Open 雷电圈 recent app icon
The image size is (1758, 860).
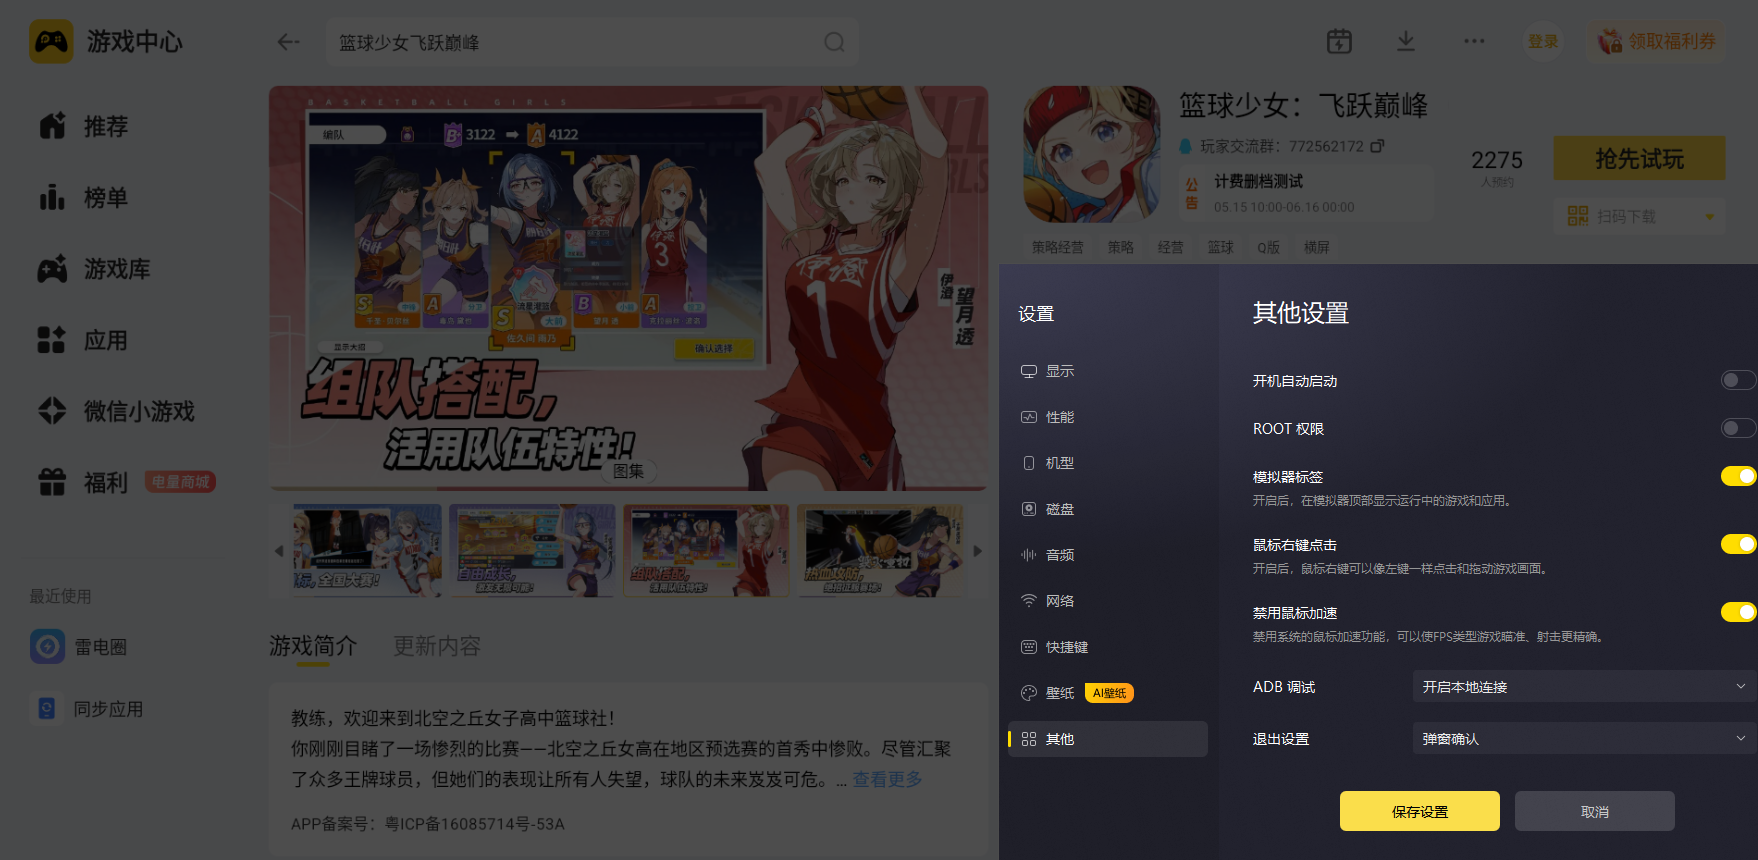[47, 647]
